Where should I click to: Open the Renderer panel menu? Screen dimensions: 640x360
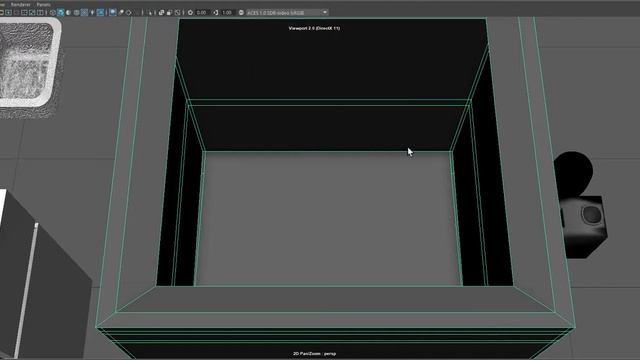pos(20,4)
